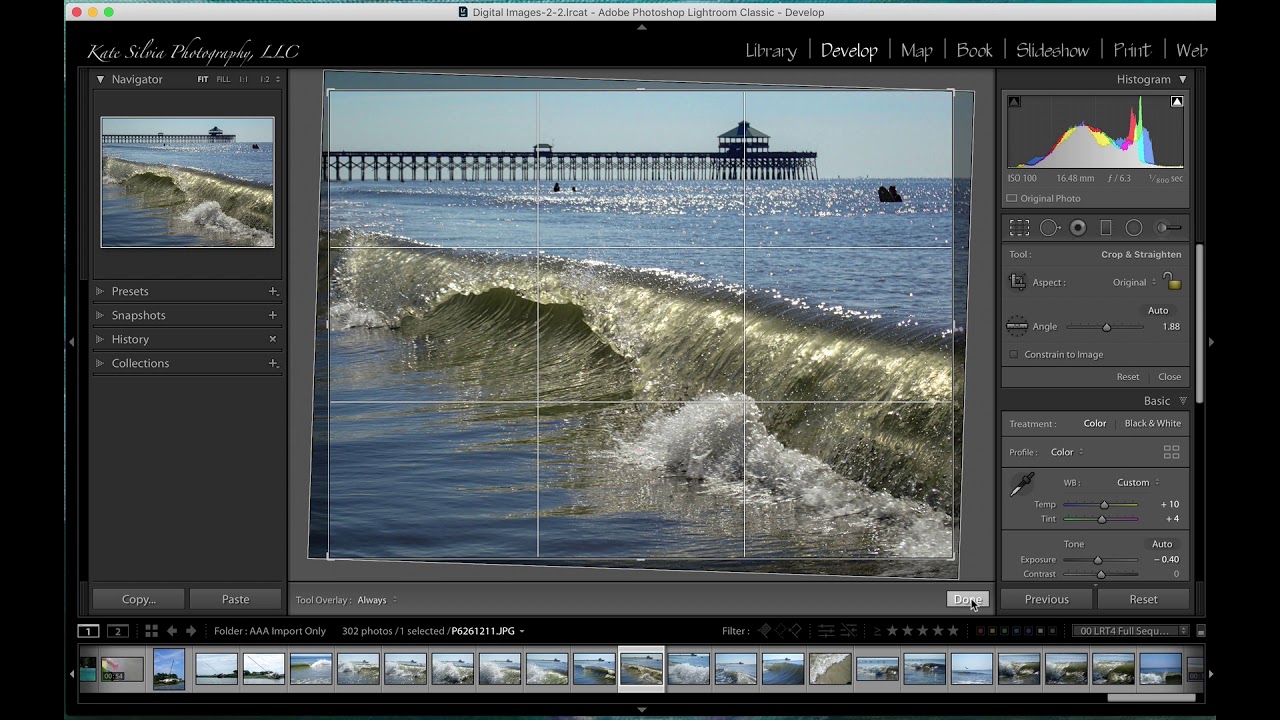
Task: Switch to the Map module
Action: 917,50
